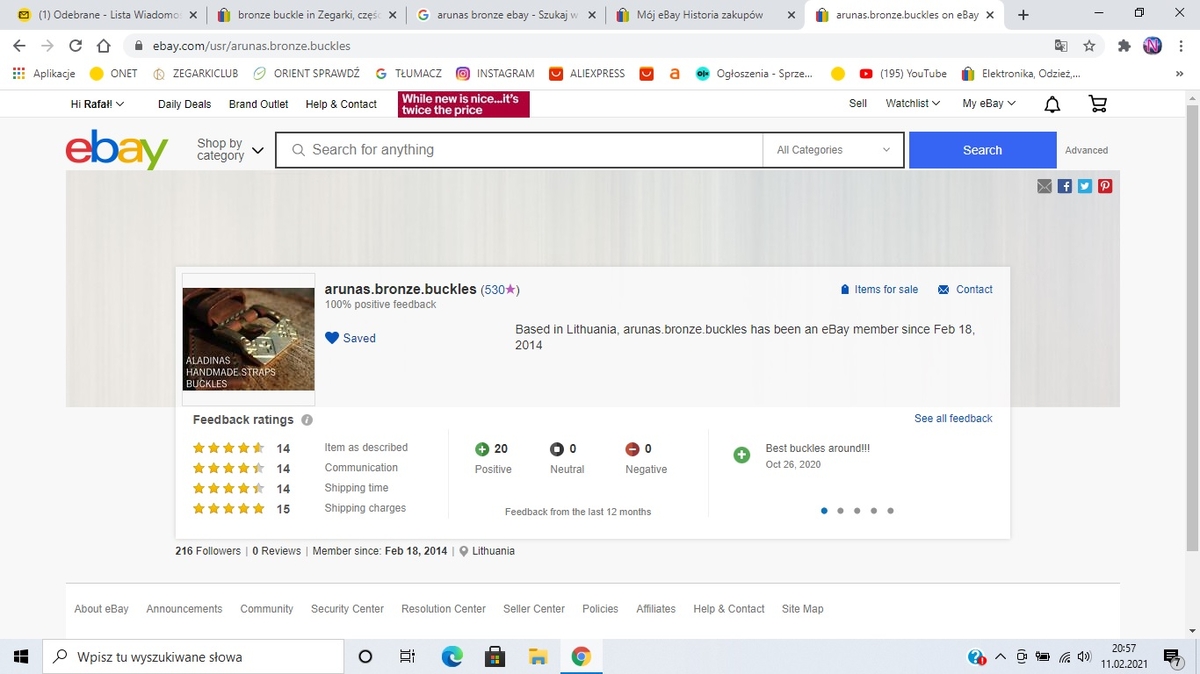Click the blue Search button
1200x674 pixels.
pyautogui.click(x=982, y=150)
